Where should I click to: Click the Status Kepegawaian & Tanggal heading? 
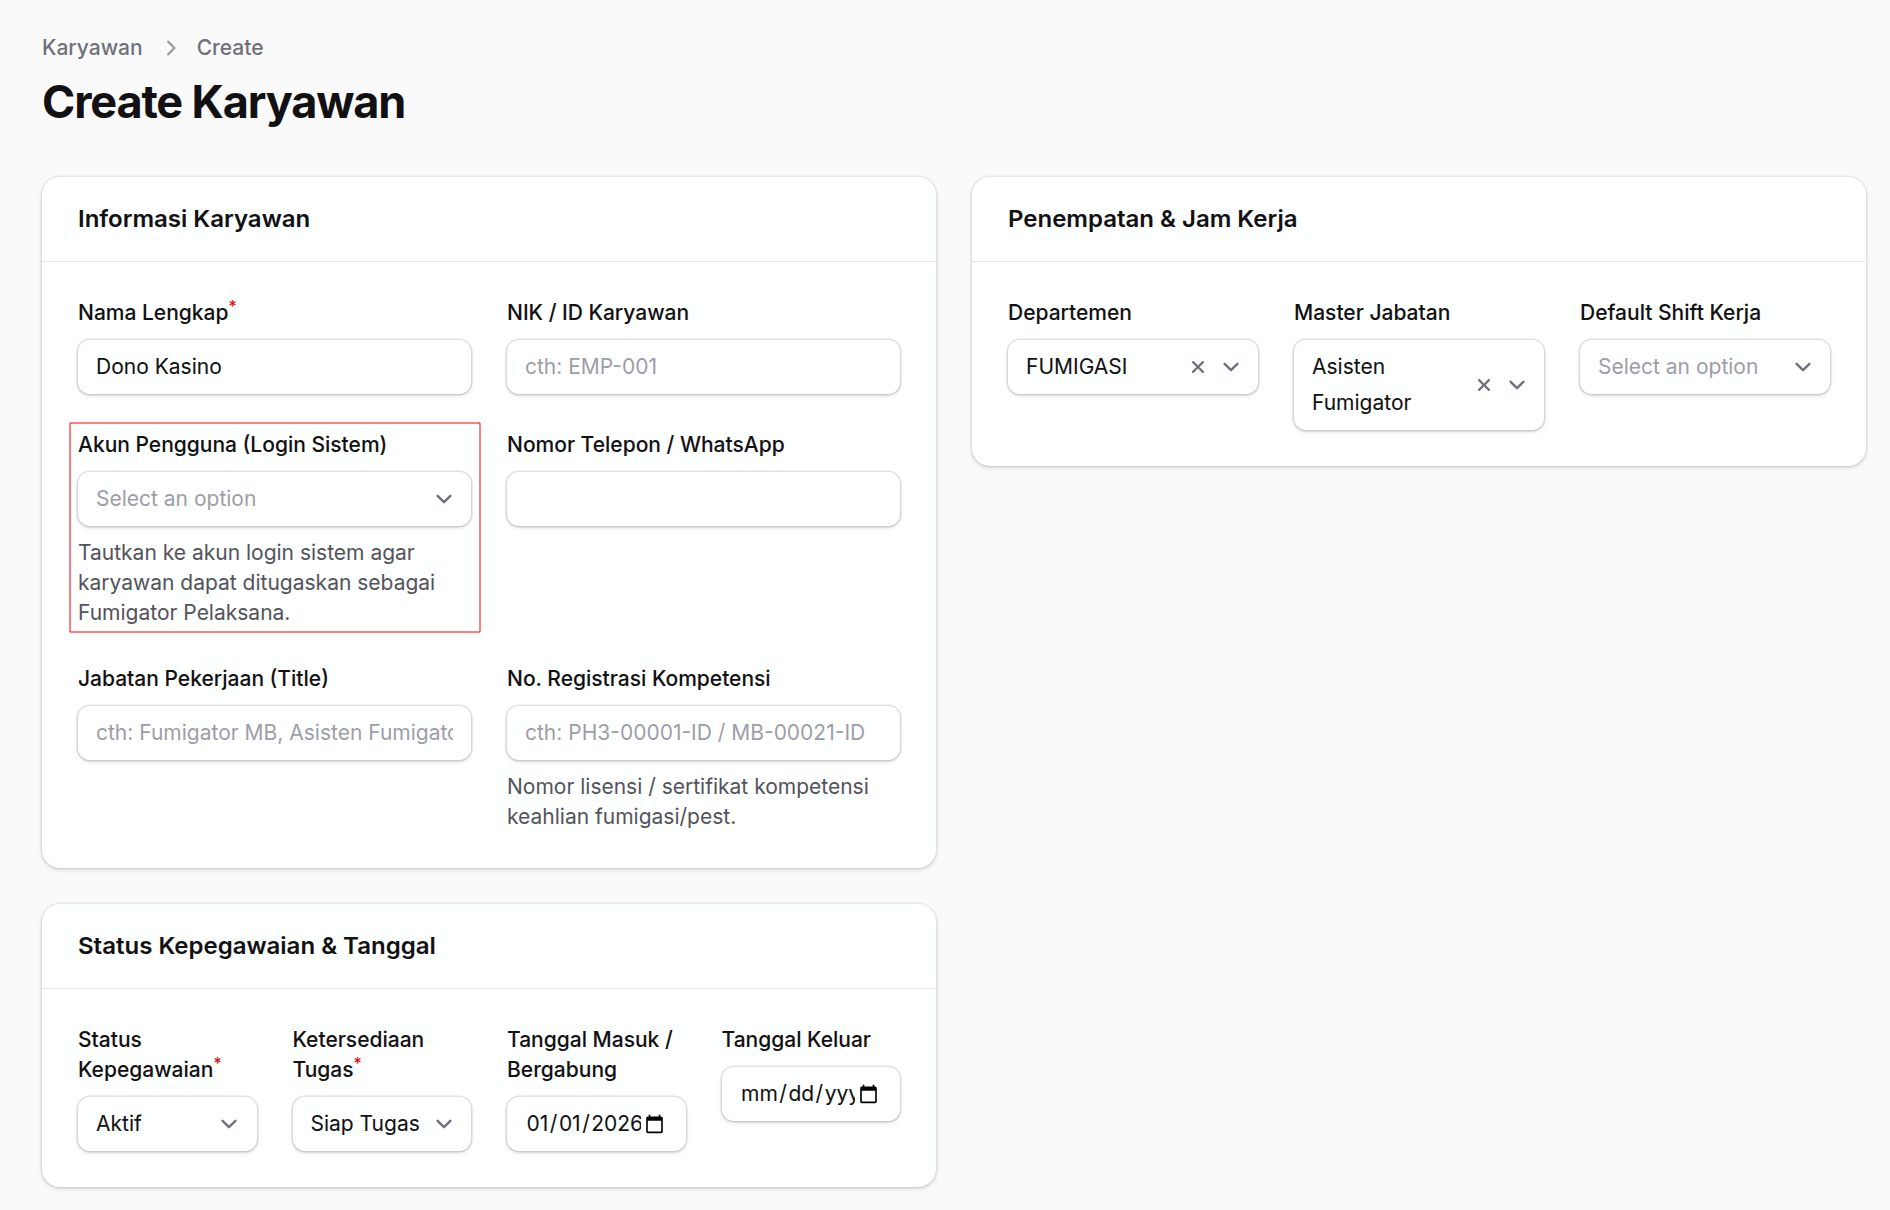[257, 946]
